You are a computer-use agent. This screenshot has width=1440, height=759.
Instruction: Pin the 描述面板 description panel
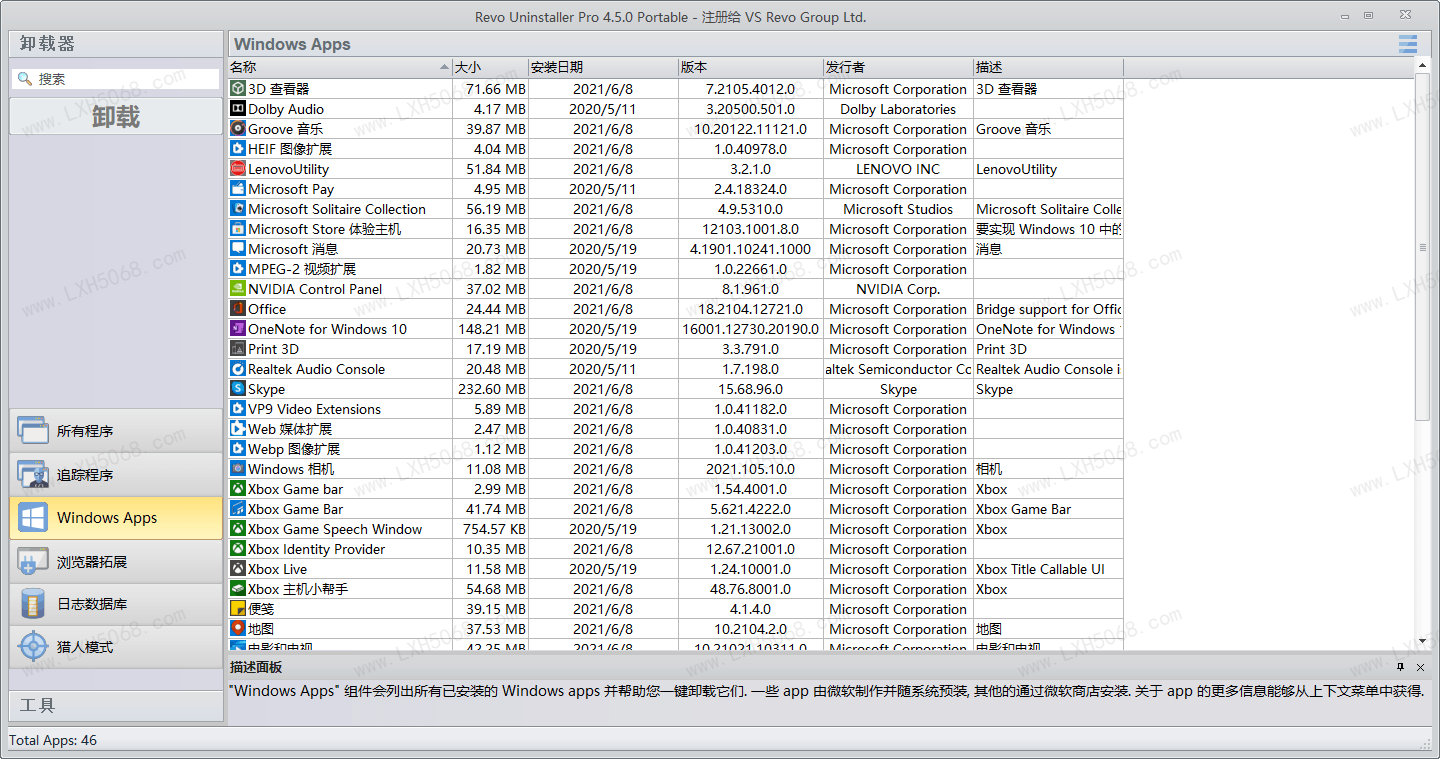tap(1400, 667)
